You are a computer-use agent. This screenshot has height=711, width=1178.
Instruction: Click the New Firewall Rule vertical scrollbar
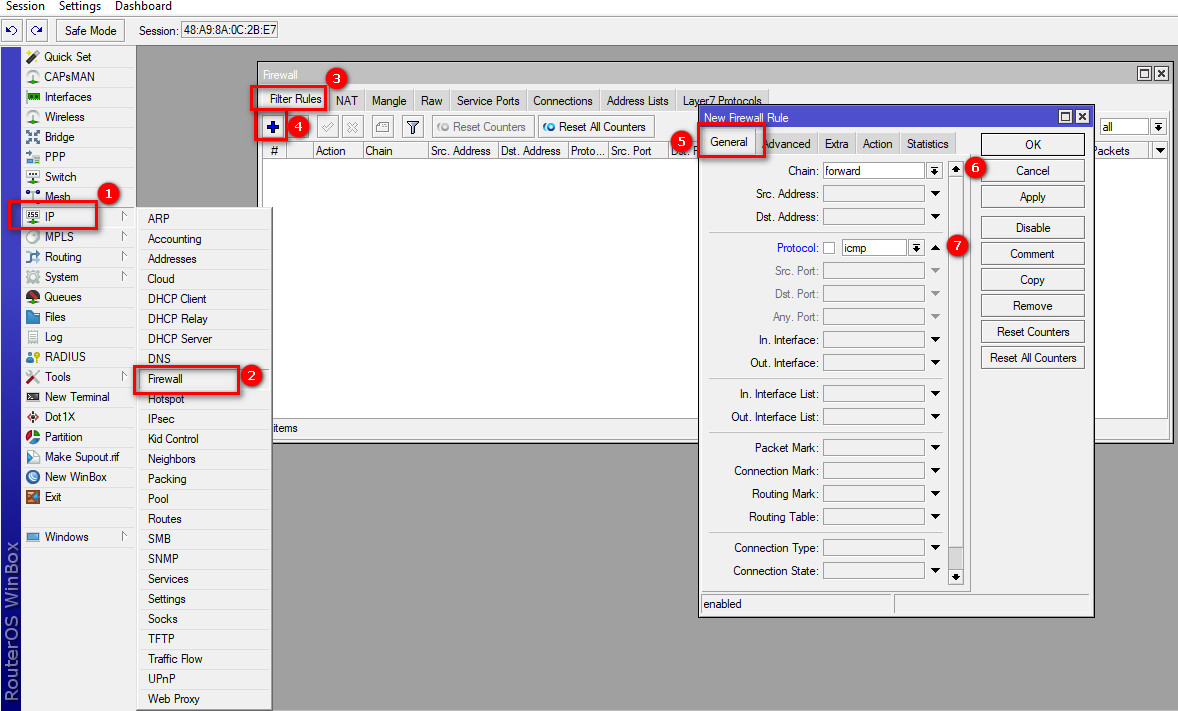(x=955, y=400)
